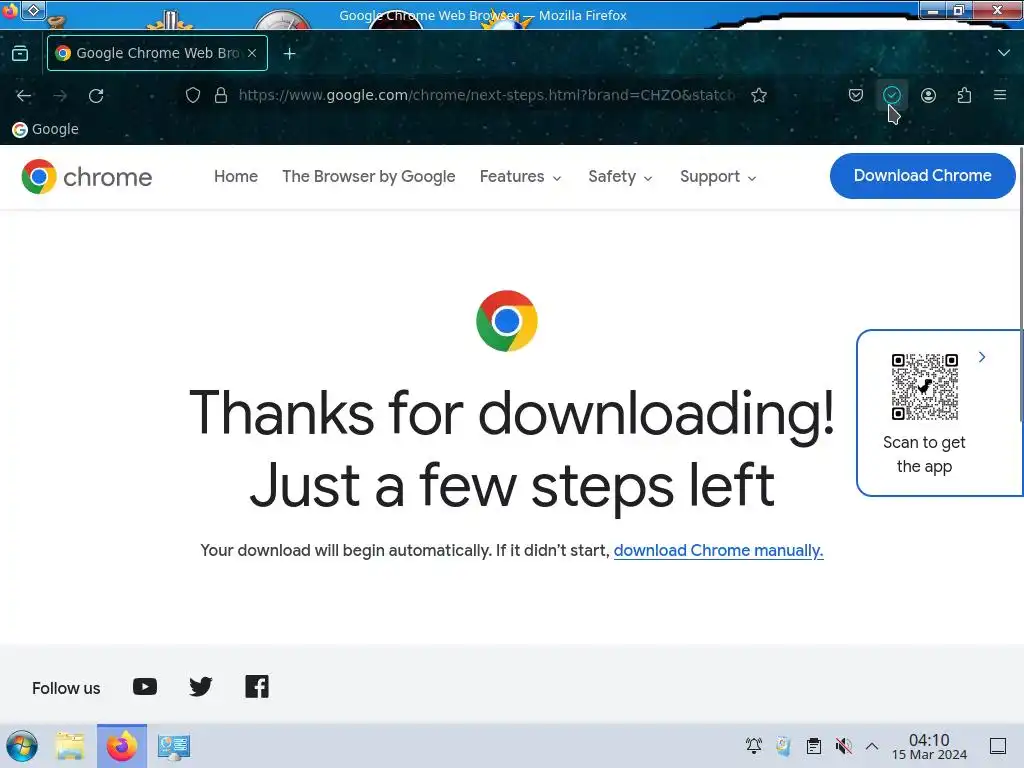
Task: Open downloads completed indicator
Action: pos(891,95)
